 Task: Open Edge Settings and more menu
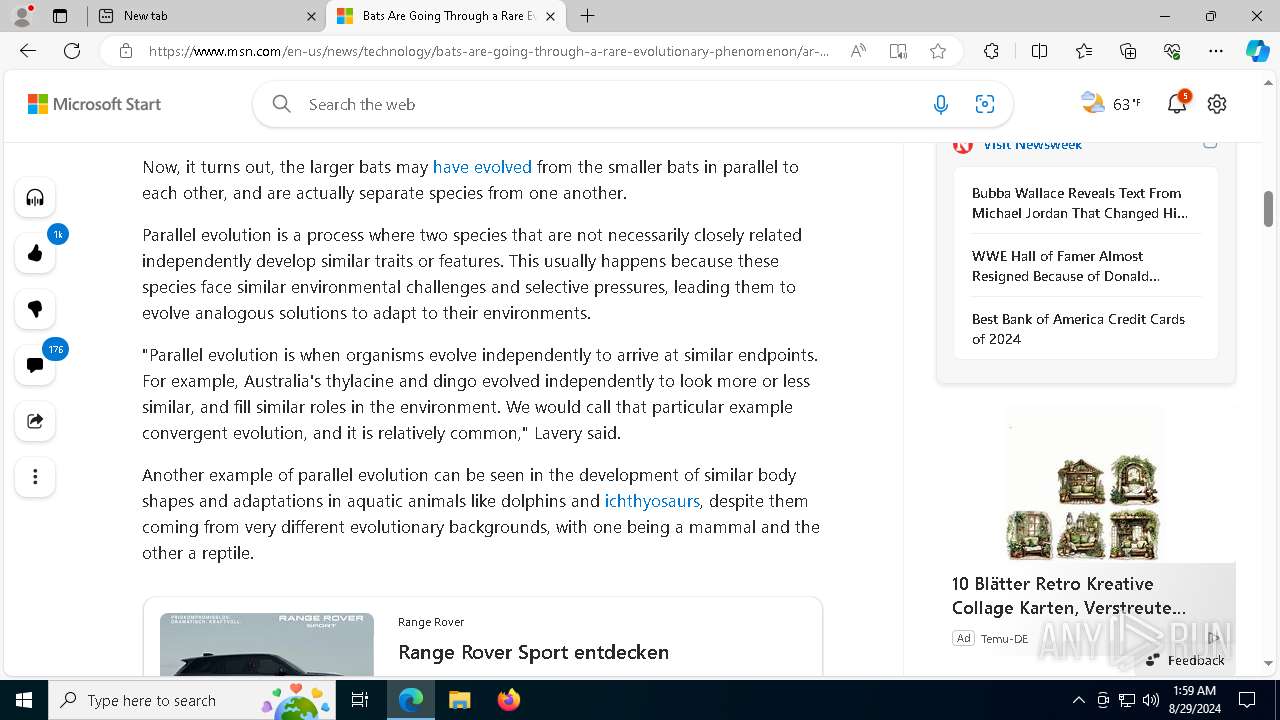tap(1216, 51)
